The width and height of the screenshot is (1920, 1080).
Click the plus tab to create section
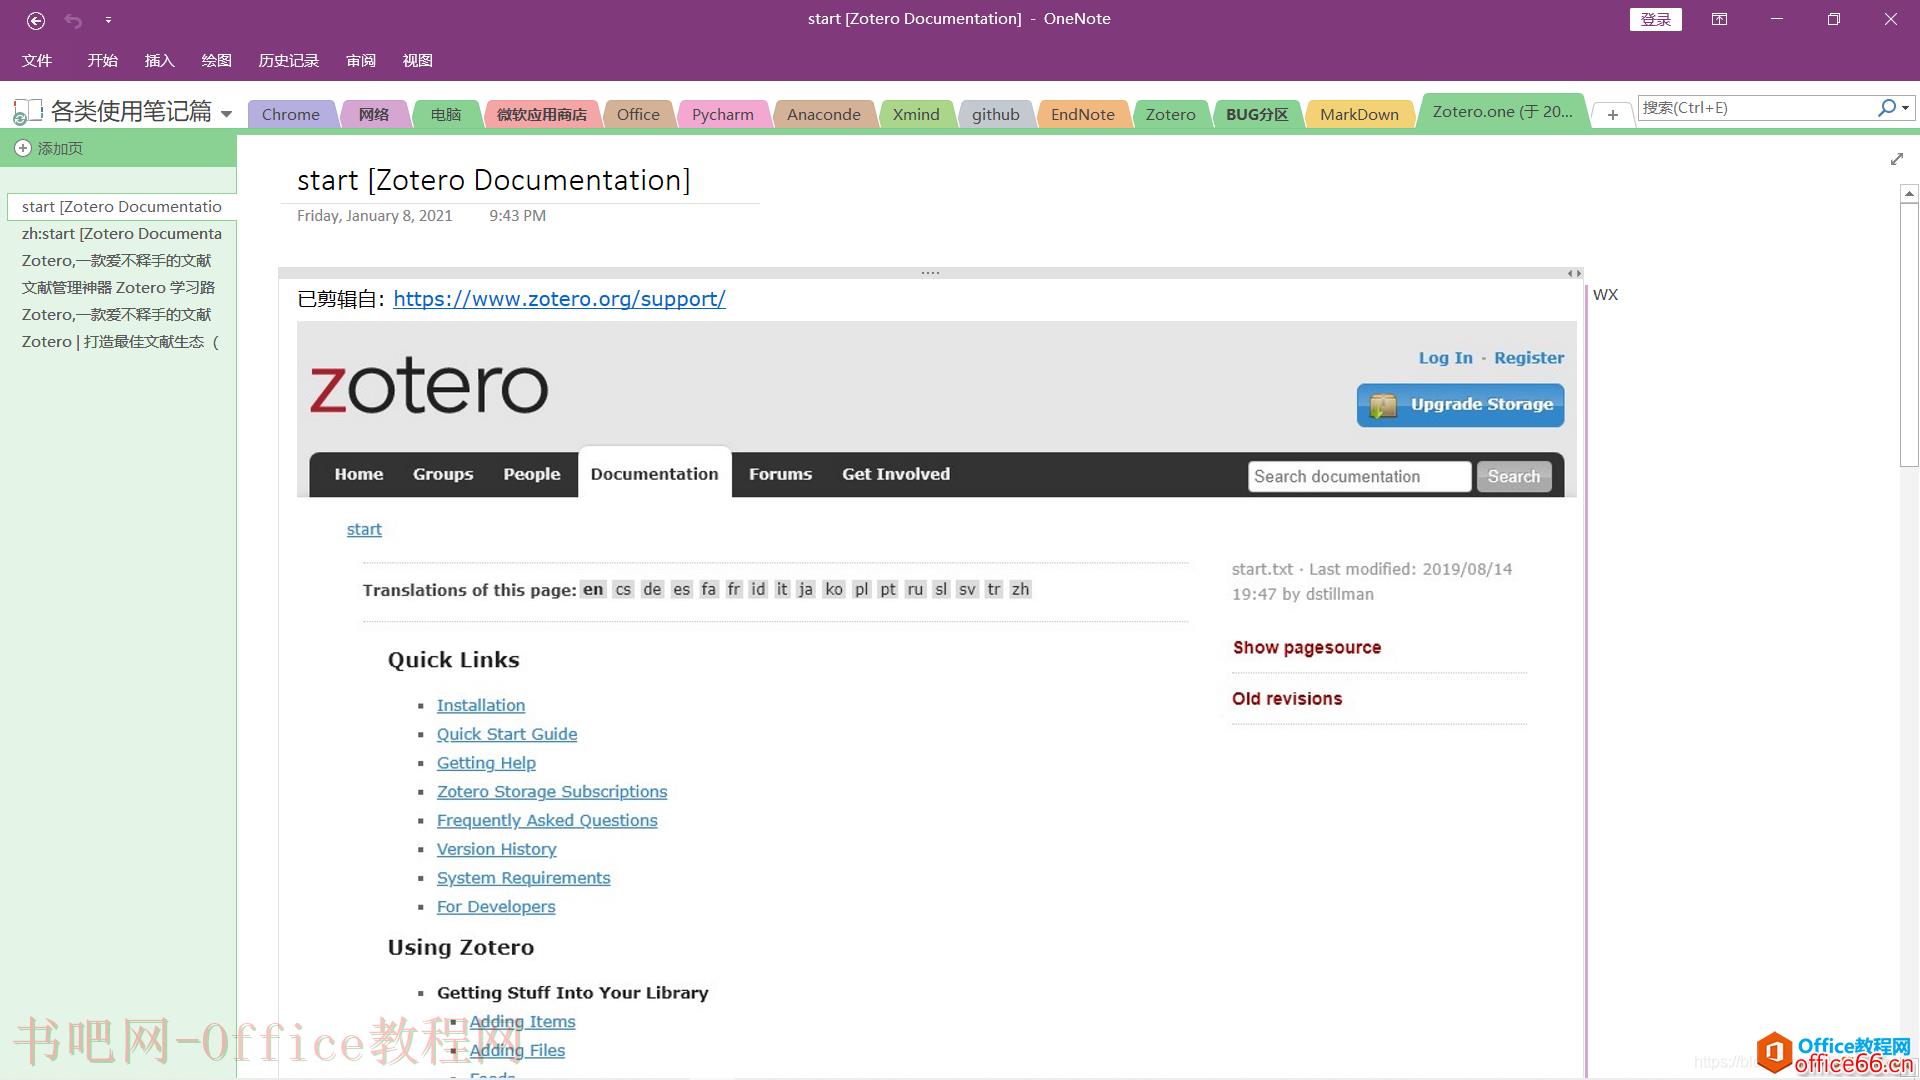click(x=1612, y=115)
